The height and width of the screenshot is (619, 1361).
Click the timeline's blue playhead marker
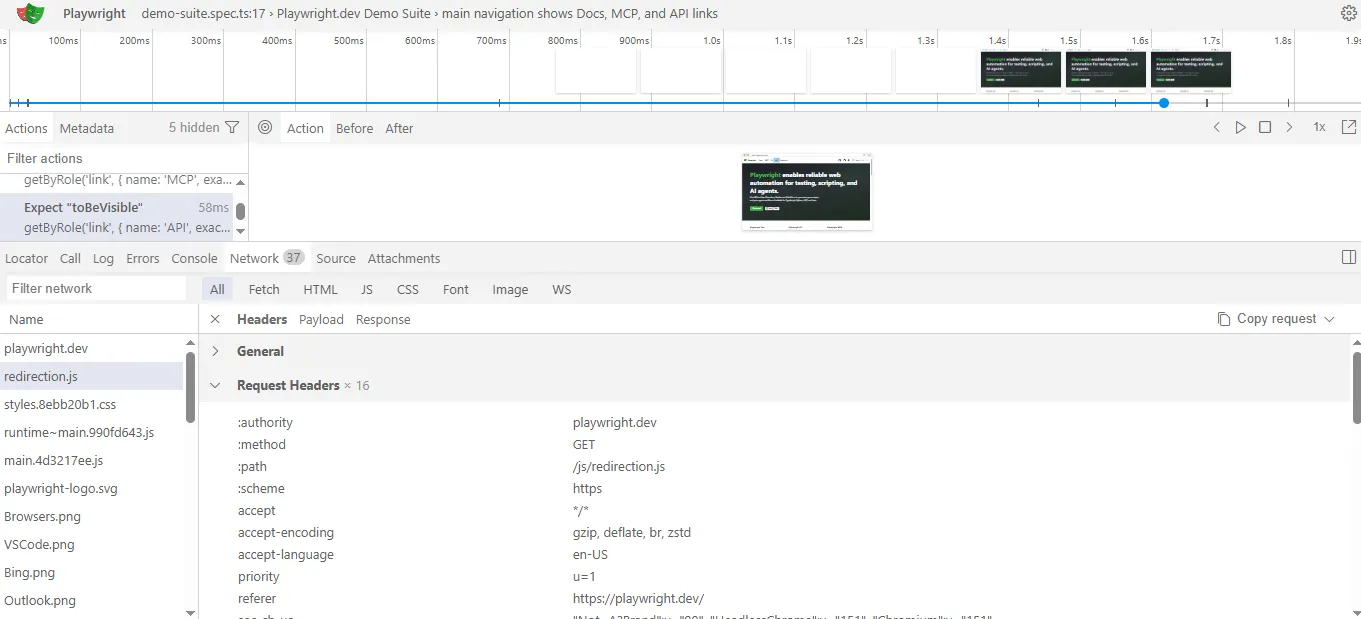[x=1164, y=103]
